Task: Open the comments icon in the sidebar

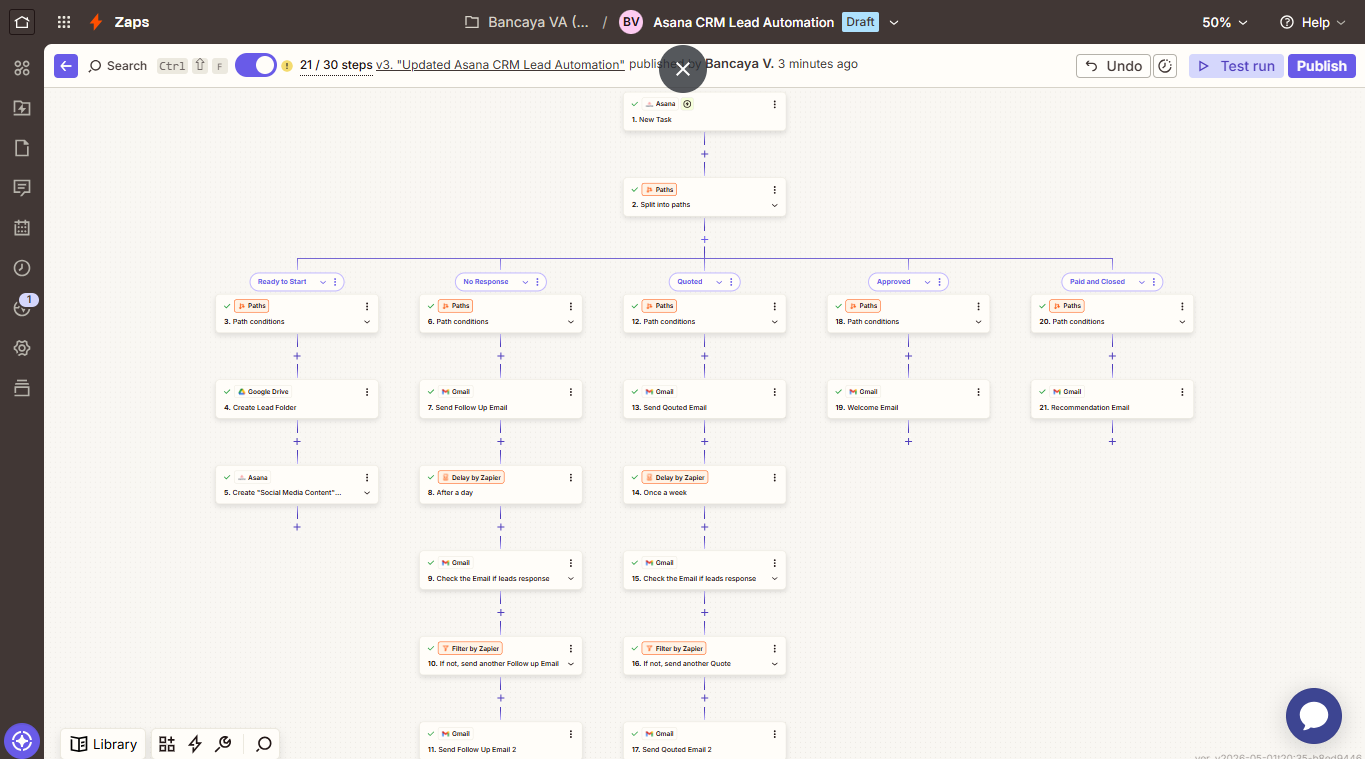Action: point(22,188)
